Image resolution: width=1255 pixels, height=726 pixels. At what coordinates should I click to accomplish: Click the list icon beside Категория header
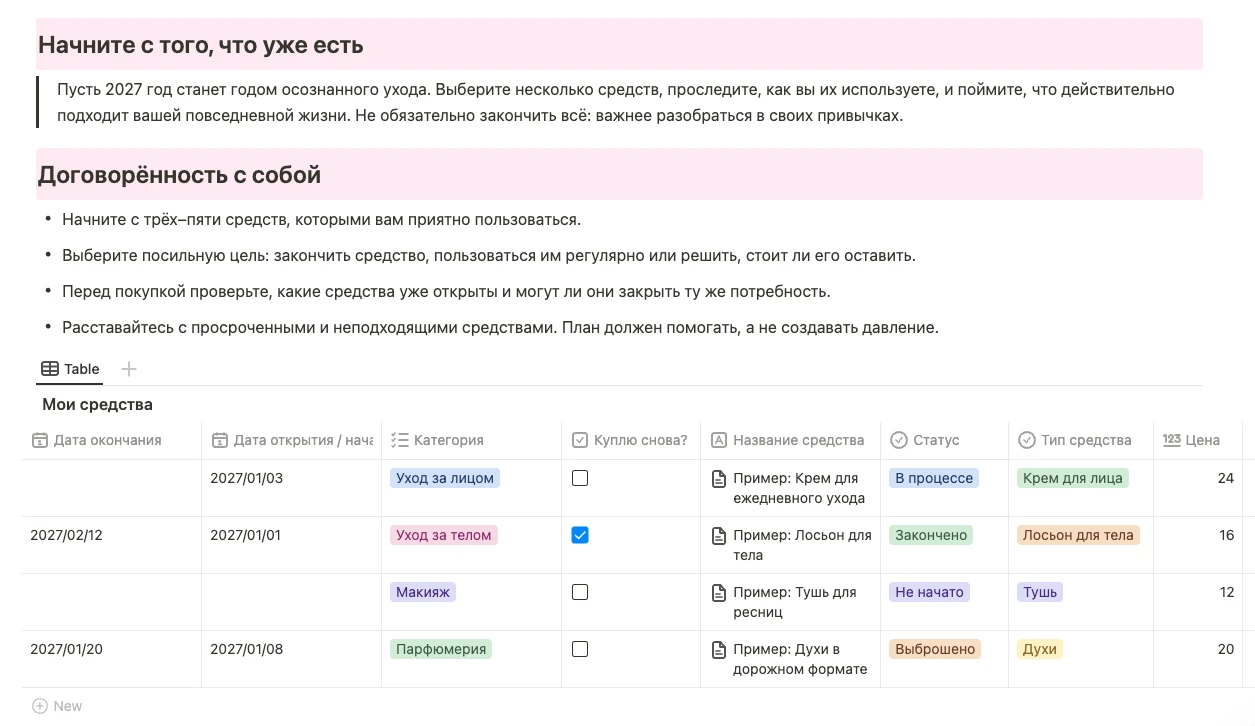coord(400,440)
